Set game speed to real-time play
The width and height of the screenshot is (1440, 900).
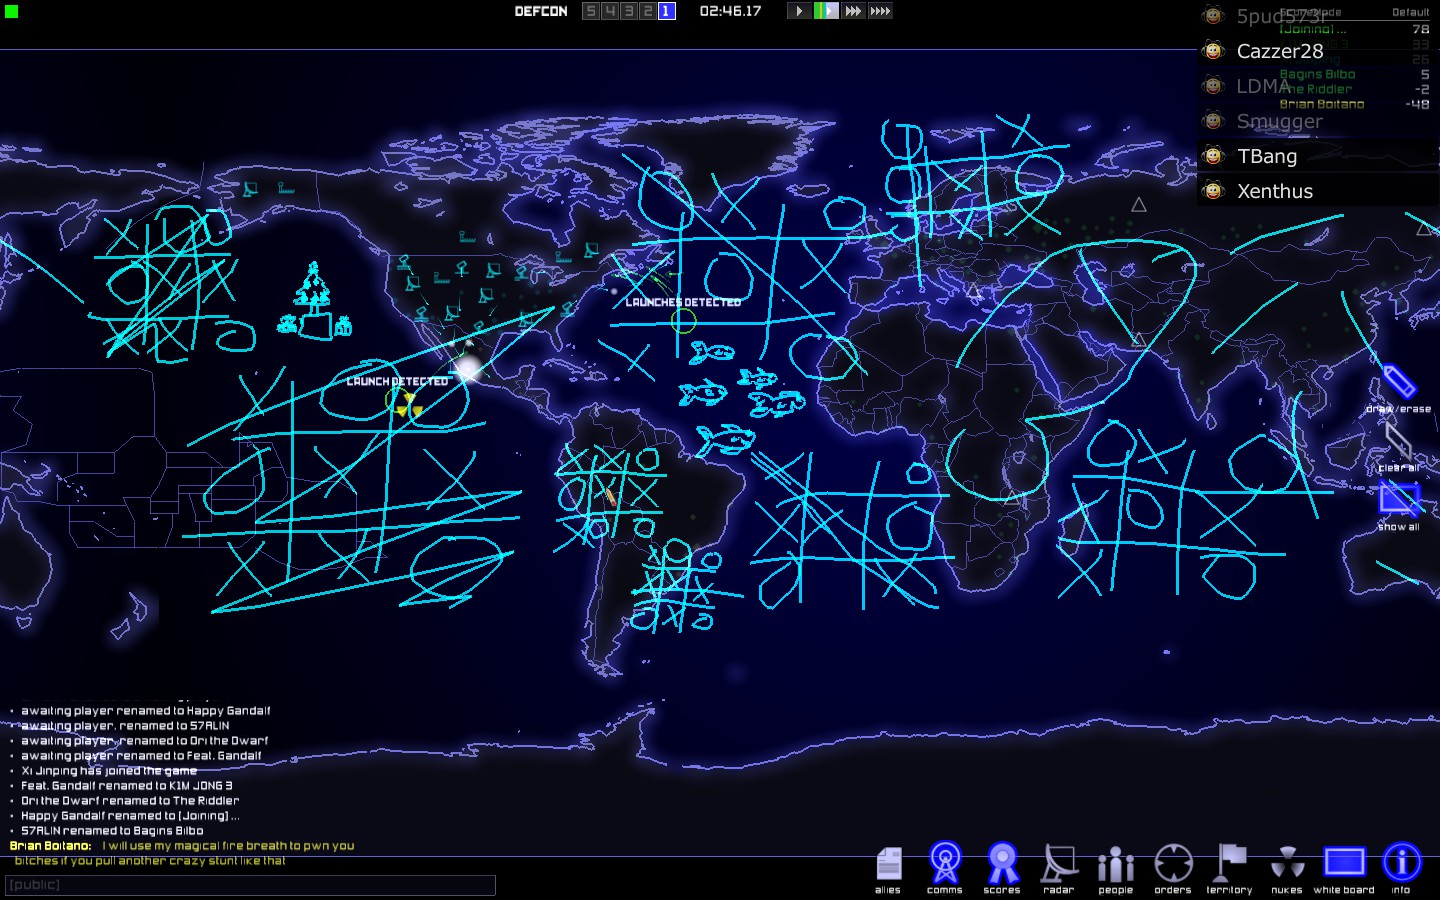[799, 11]
